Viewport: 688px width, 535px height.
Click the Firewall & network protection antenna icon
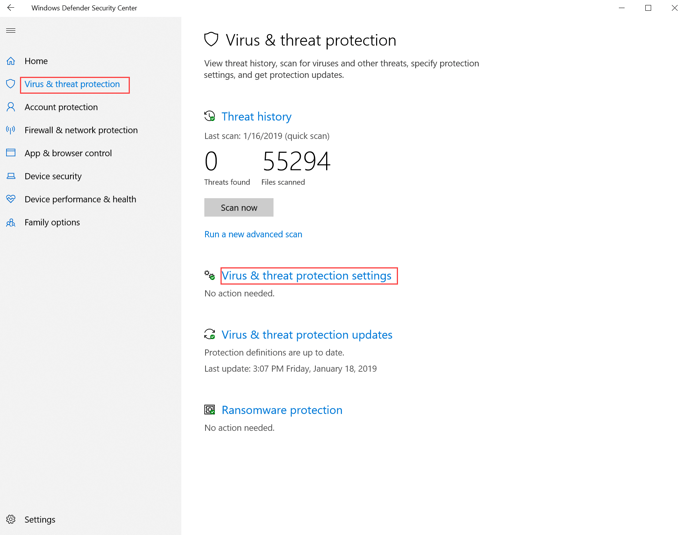11,130
